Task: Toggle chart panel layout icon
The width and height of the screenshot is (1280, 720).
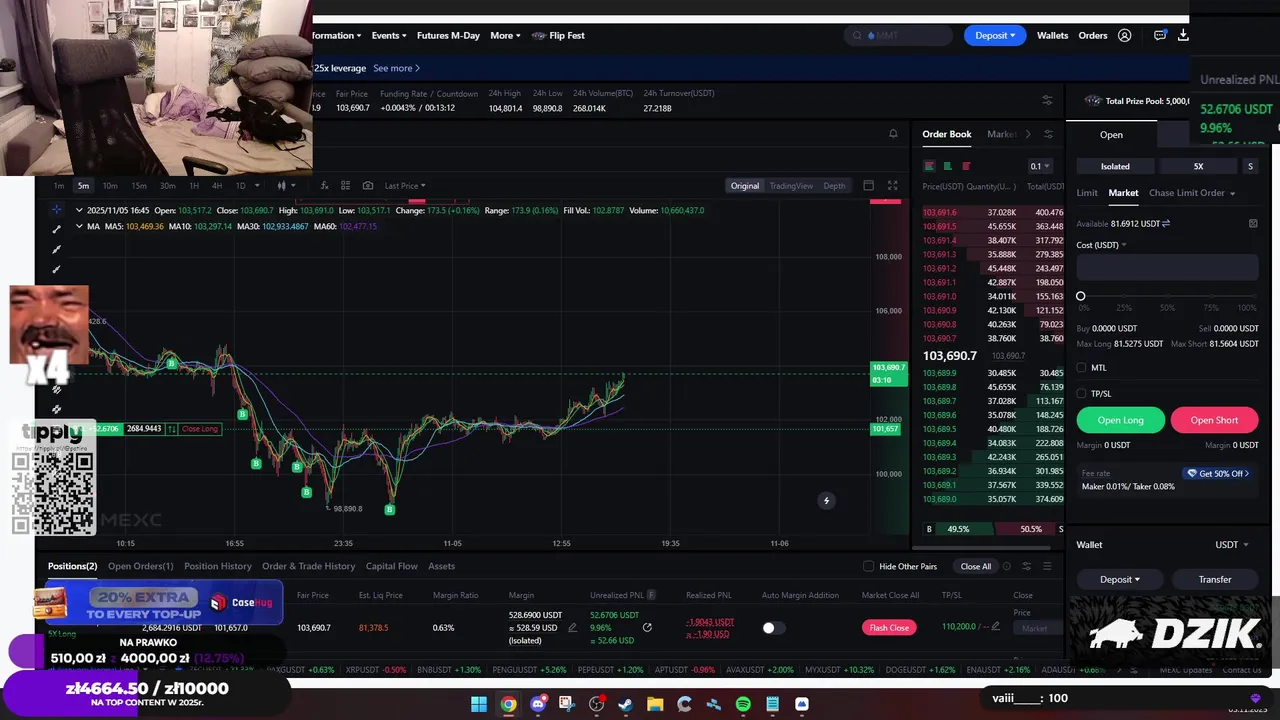Action: click(868, 185)
